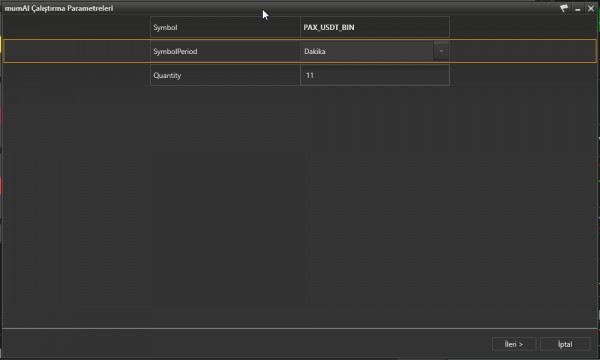Open the SymbolPeriod dropdown arrow

click(441, 51)
